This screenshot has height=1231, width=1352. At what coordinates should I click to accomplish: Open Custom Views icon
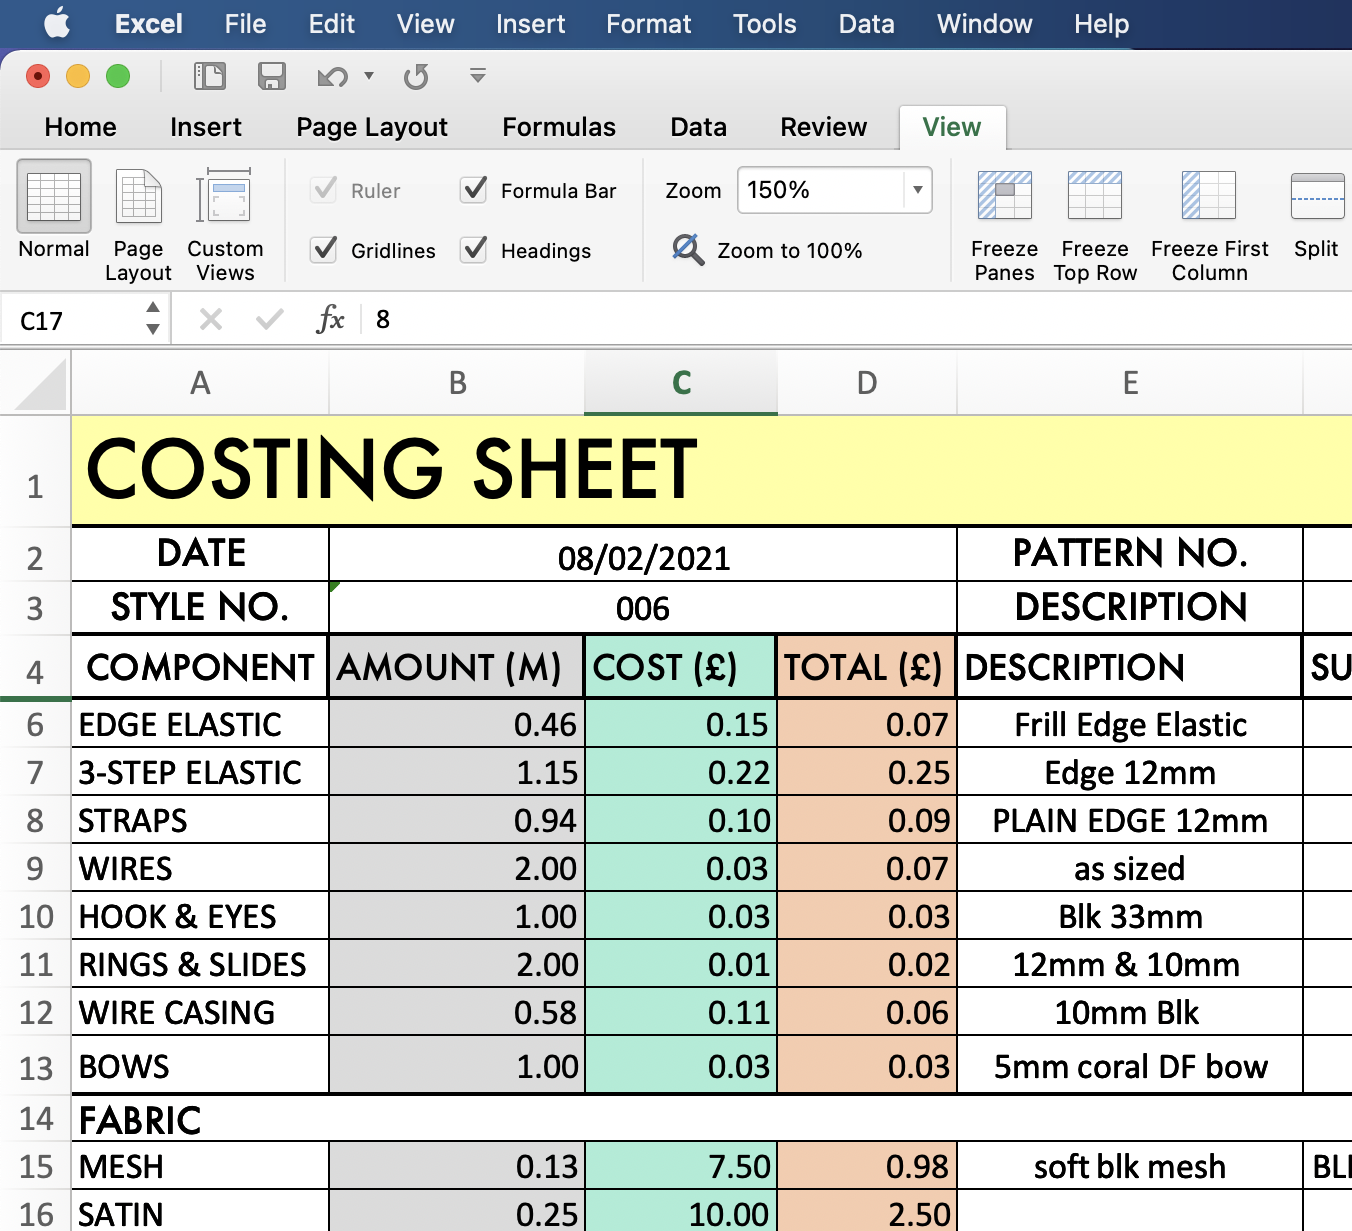click(224, 196)
